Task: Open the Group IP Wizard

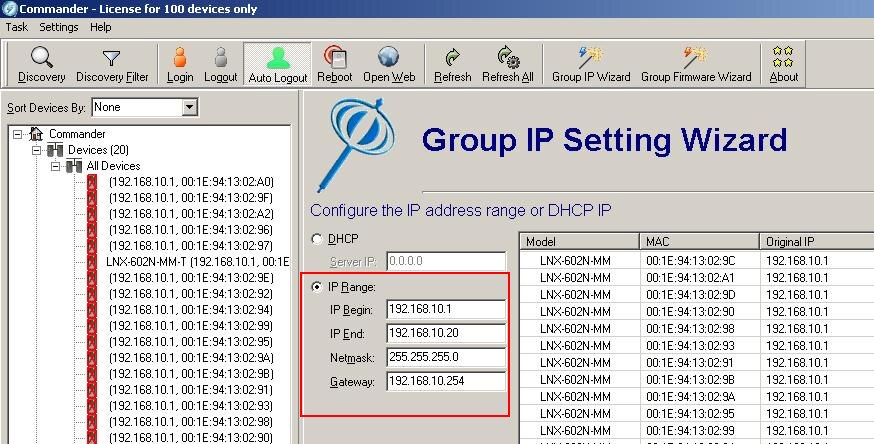Action: pyautogui.click(x=591, y=65)
